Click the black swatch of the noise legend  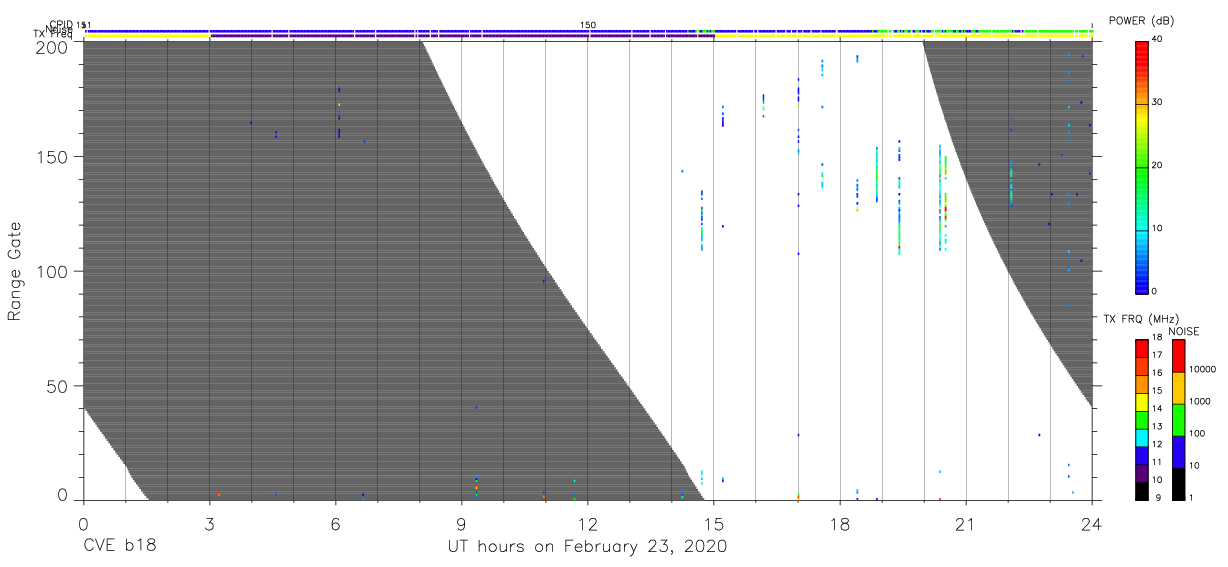pyautogui.click(x=1179, y=484)
